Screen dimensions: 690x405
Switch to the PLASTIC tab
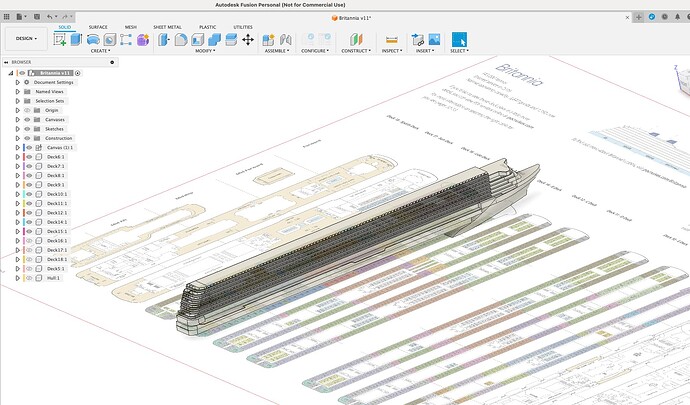point(207,27)
